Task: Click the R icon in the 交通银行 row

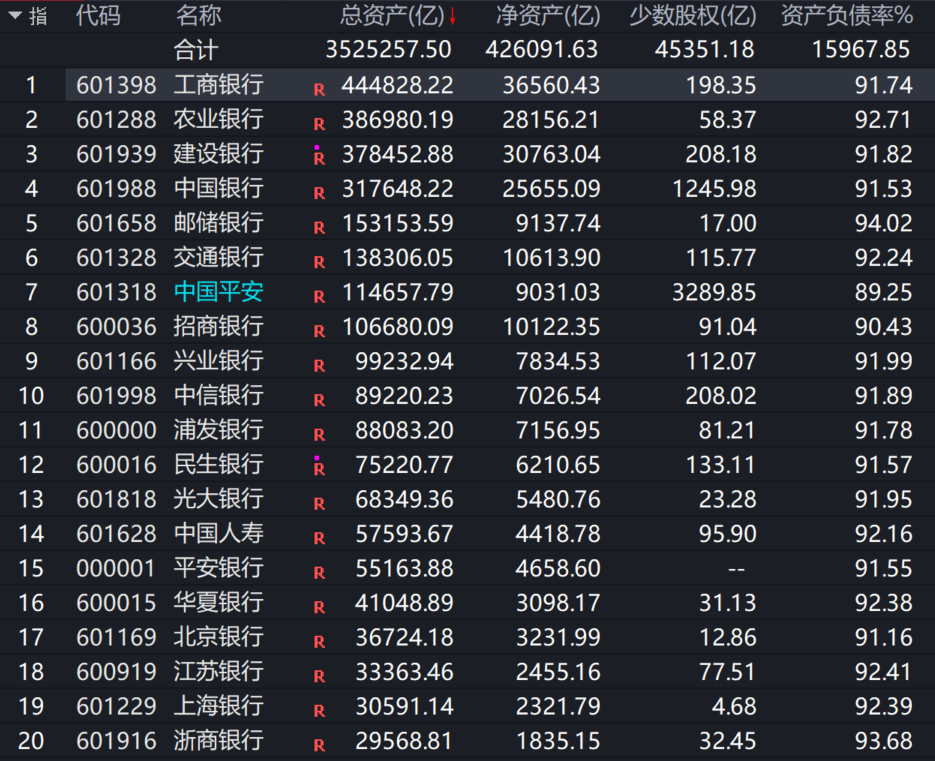Action: click(320, 262)
